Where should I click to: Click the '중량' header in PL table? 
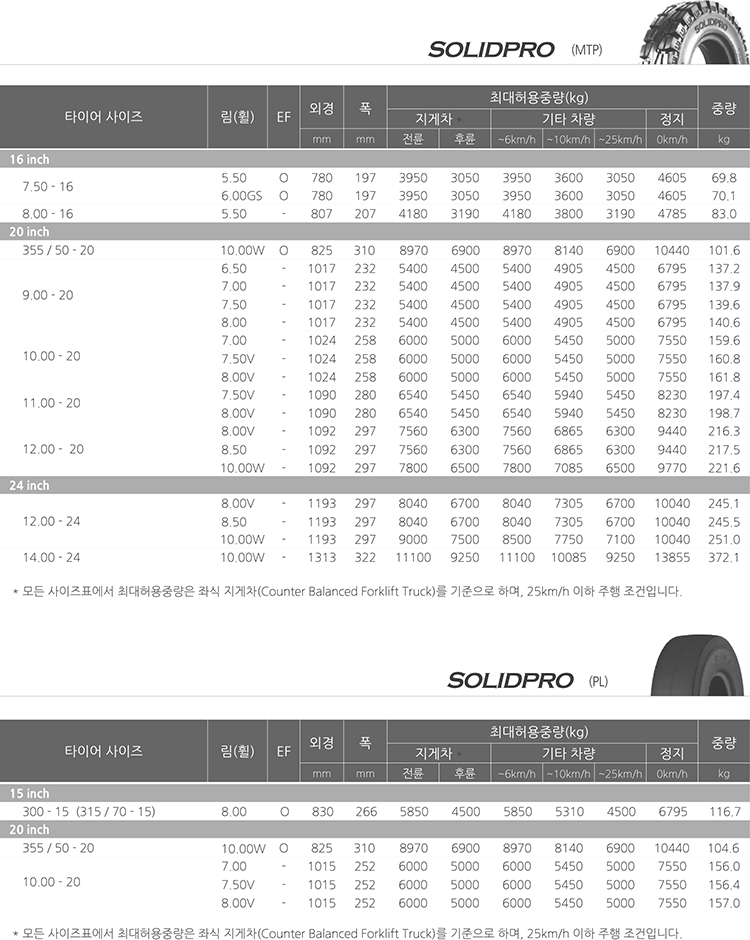coord(724,743)
